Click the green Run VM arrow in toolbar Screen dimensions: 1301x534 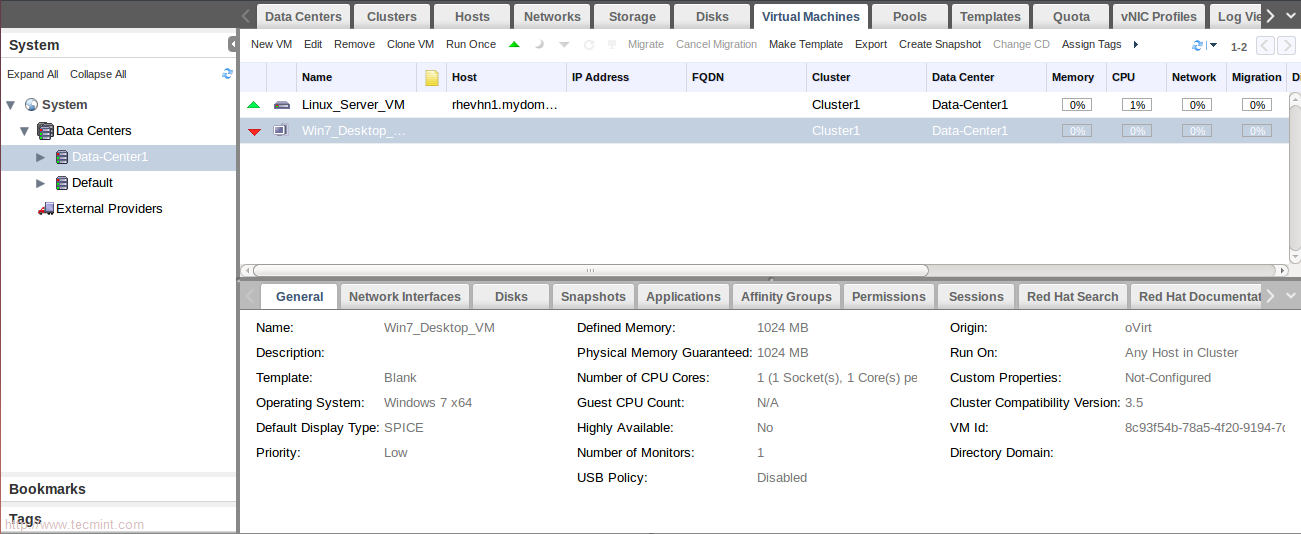click(514, 45)
